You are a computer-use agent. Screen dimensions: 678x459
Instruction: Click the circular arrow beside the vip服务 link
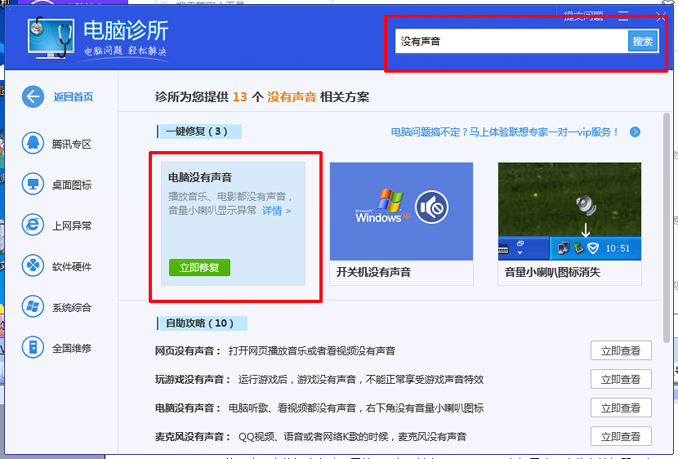coord(635,132)
